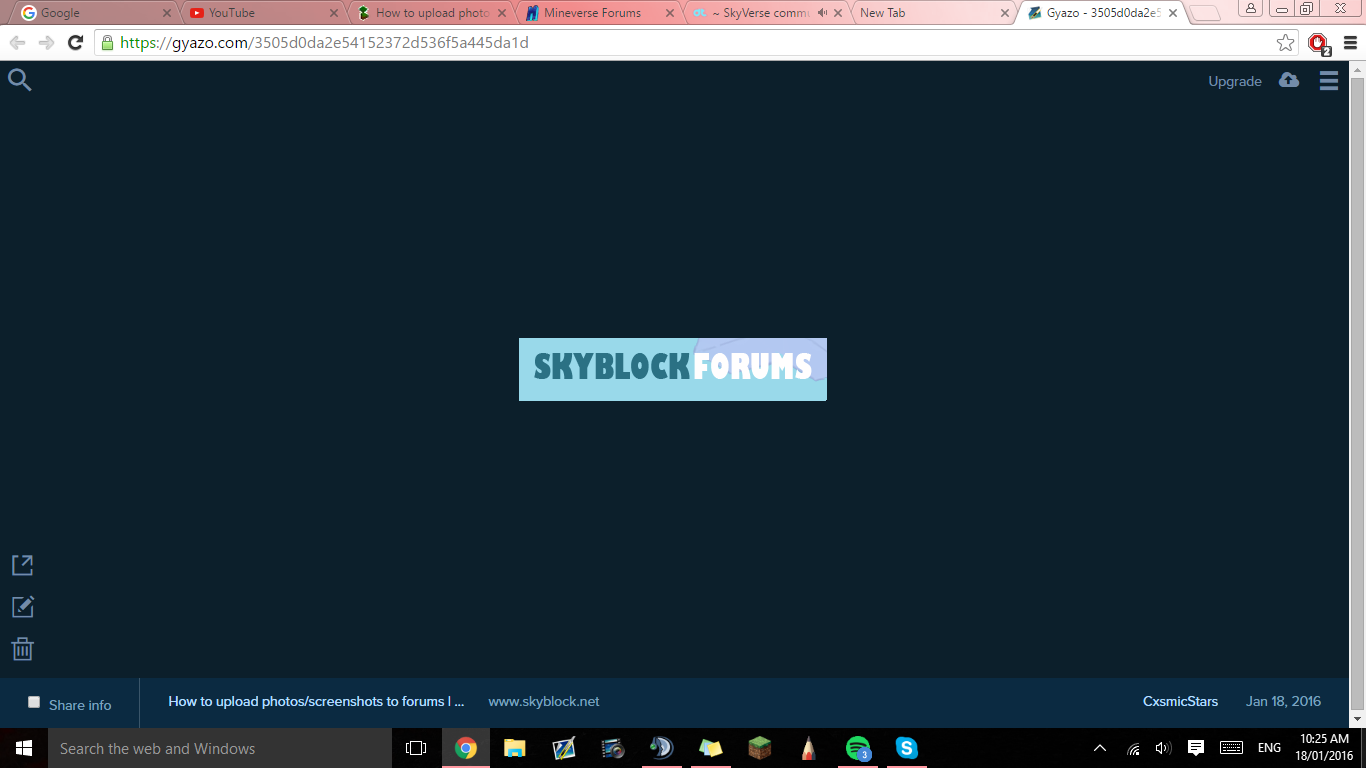
Task: Switch to the SkyVerse community tab
Action: tap(767, 13)
